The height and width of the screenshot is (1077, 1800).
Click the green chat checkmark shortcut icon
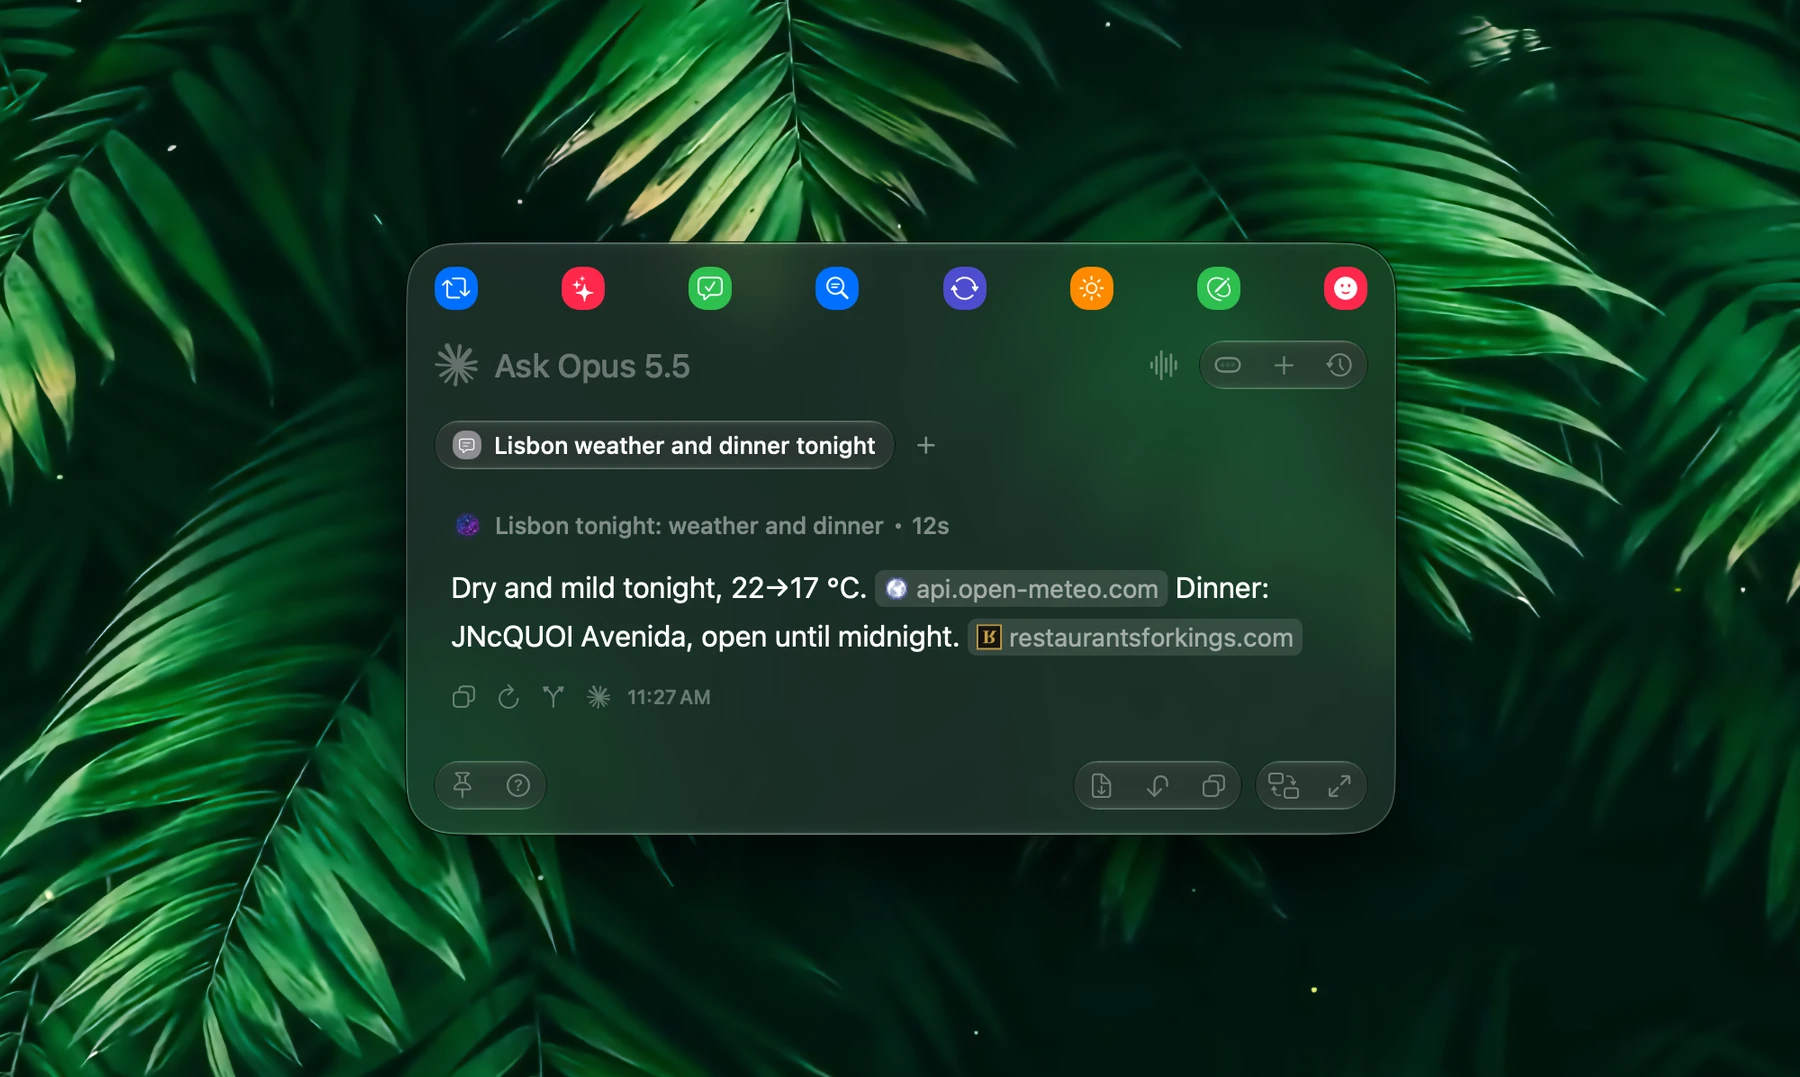tap(710, 288)
